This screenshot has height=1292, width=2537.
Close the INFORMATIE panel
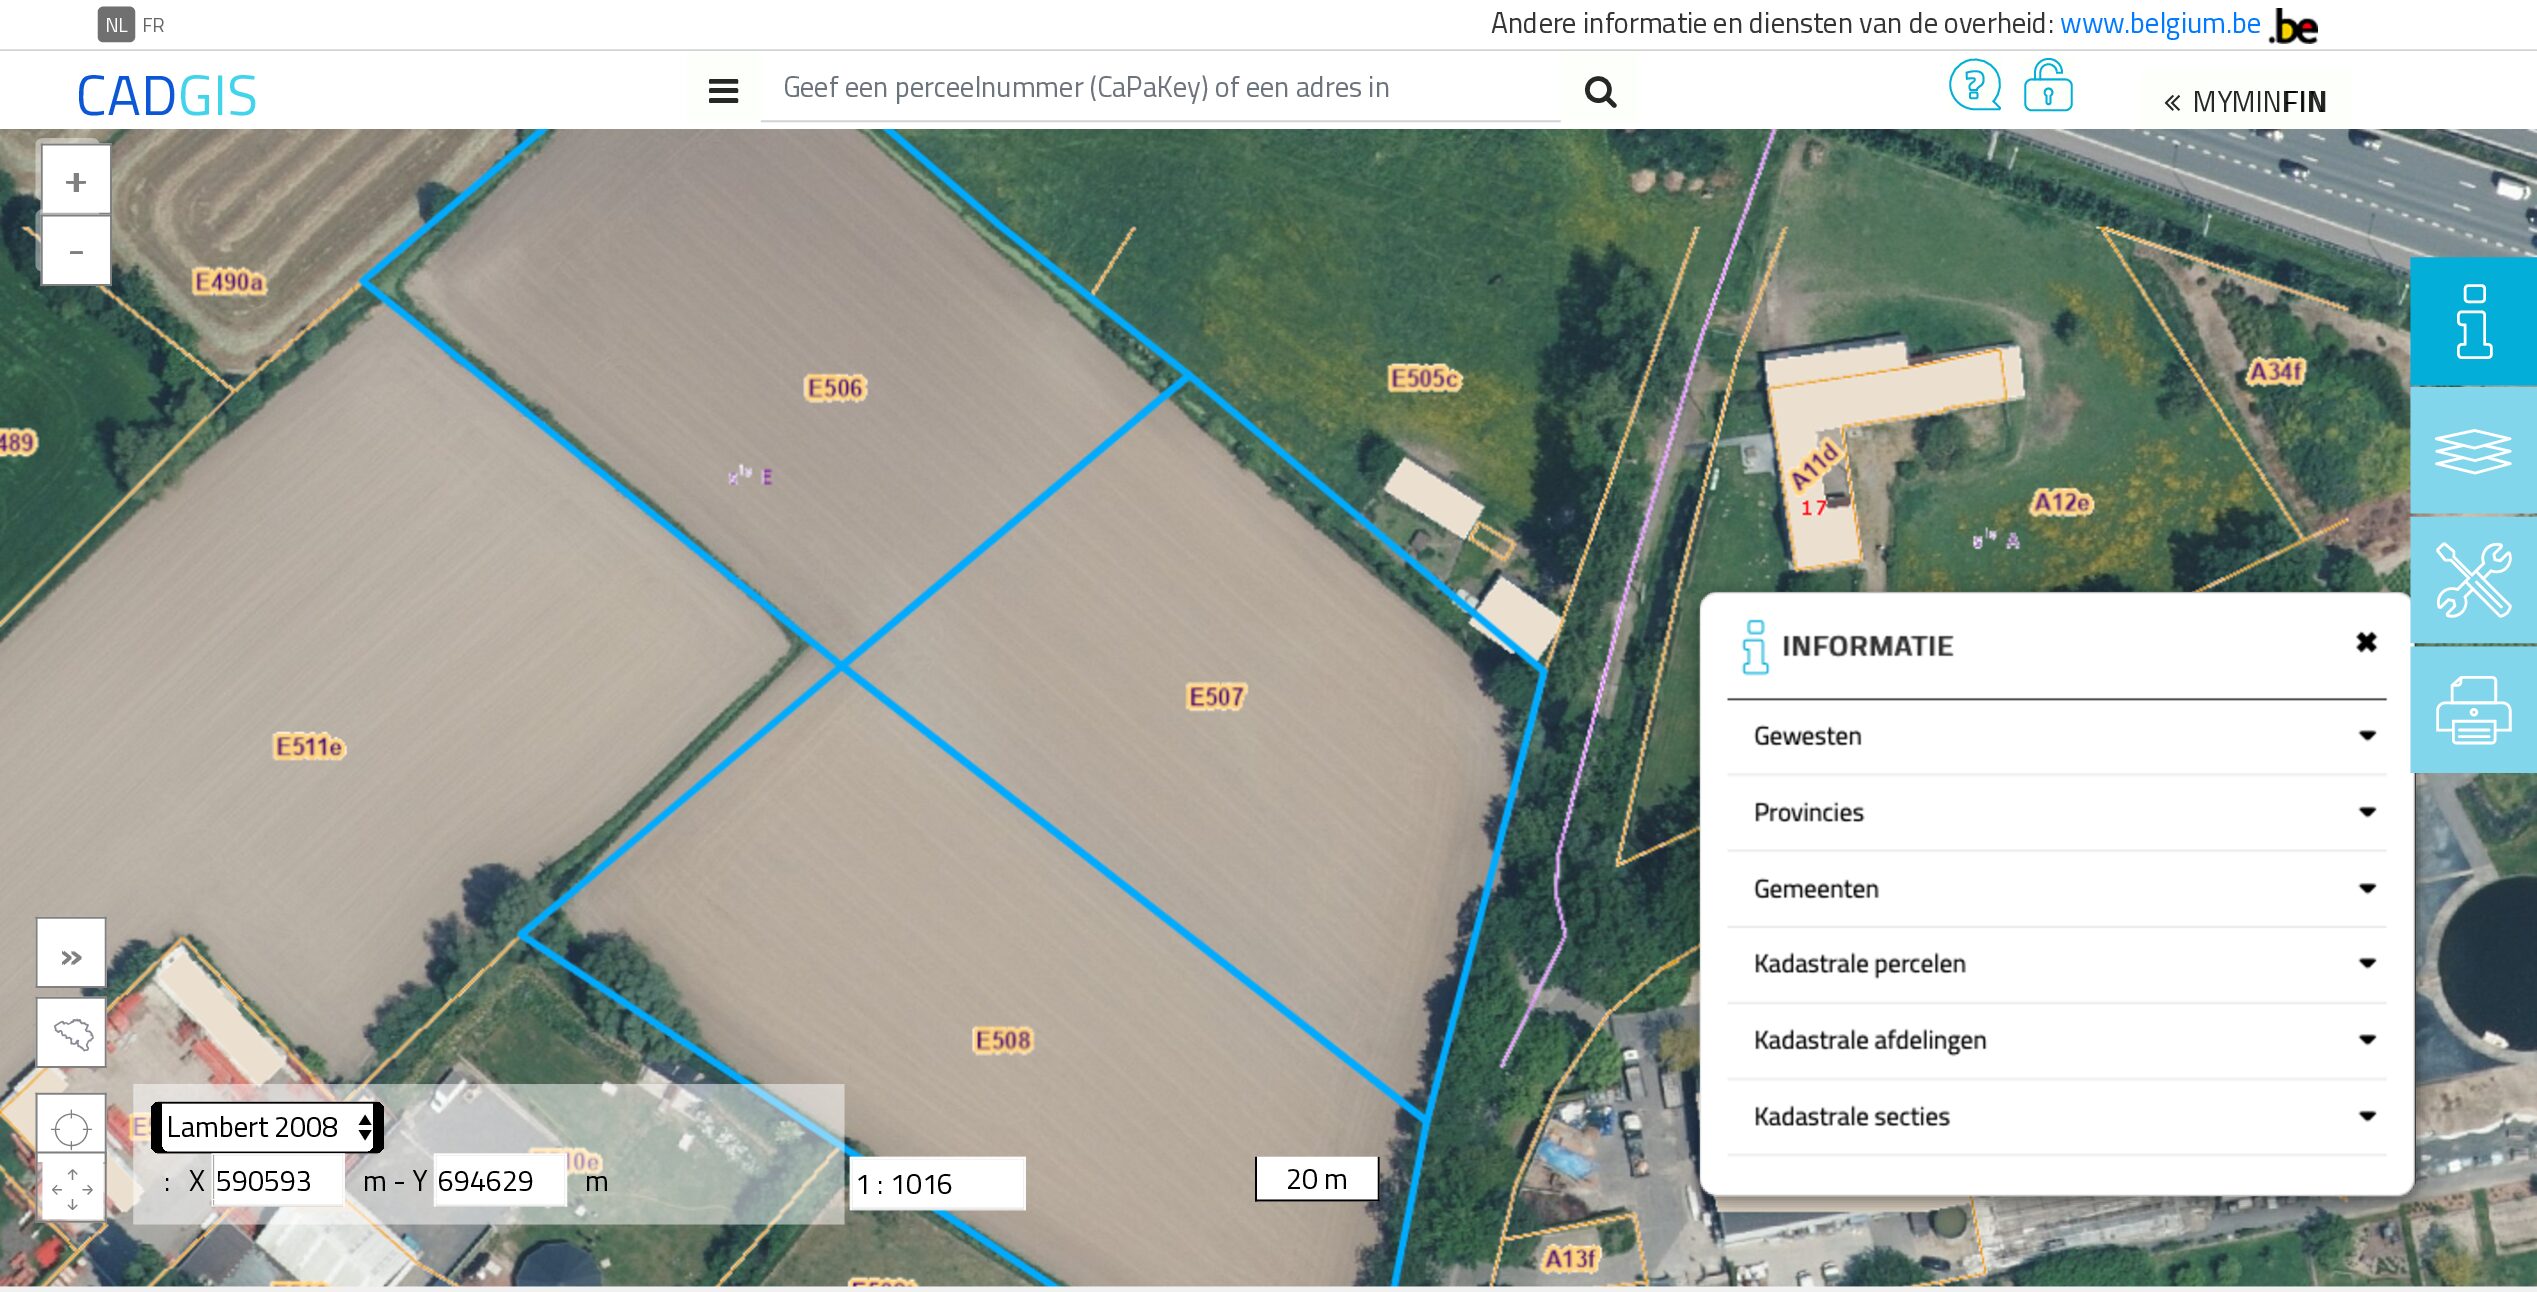point(2366,642)
